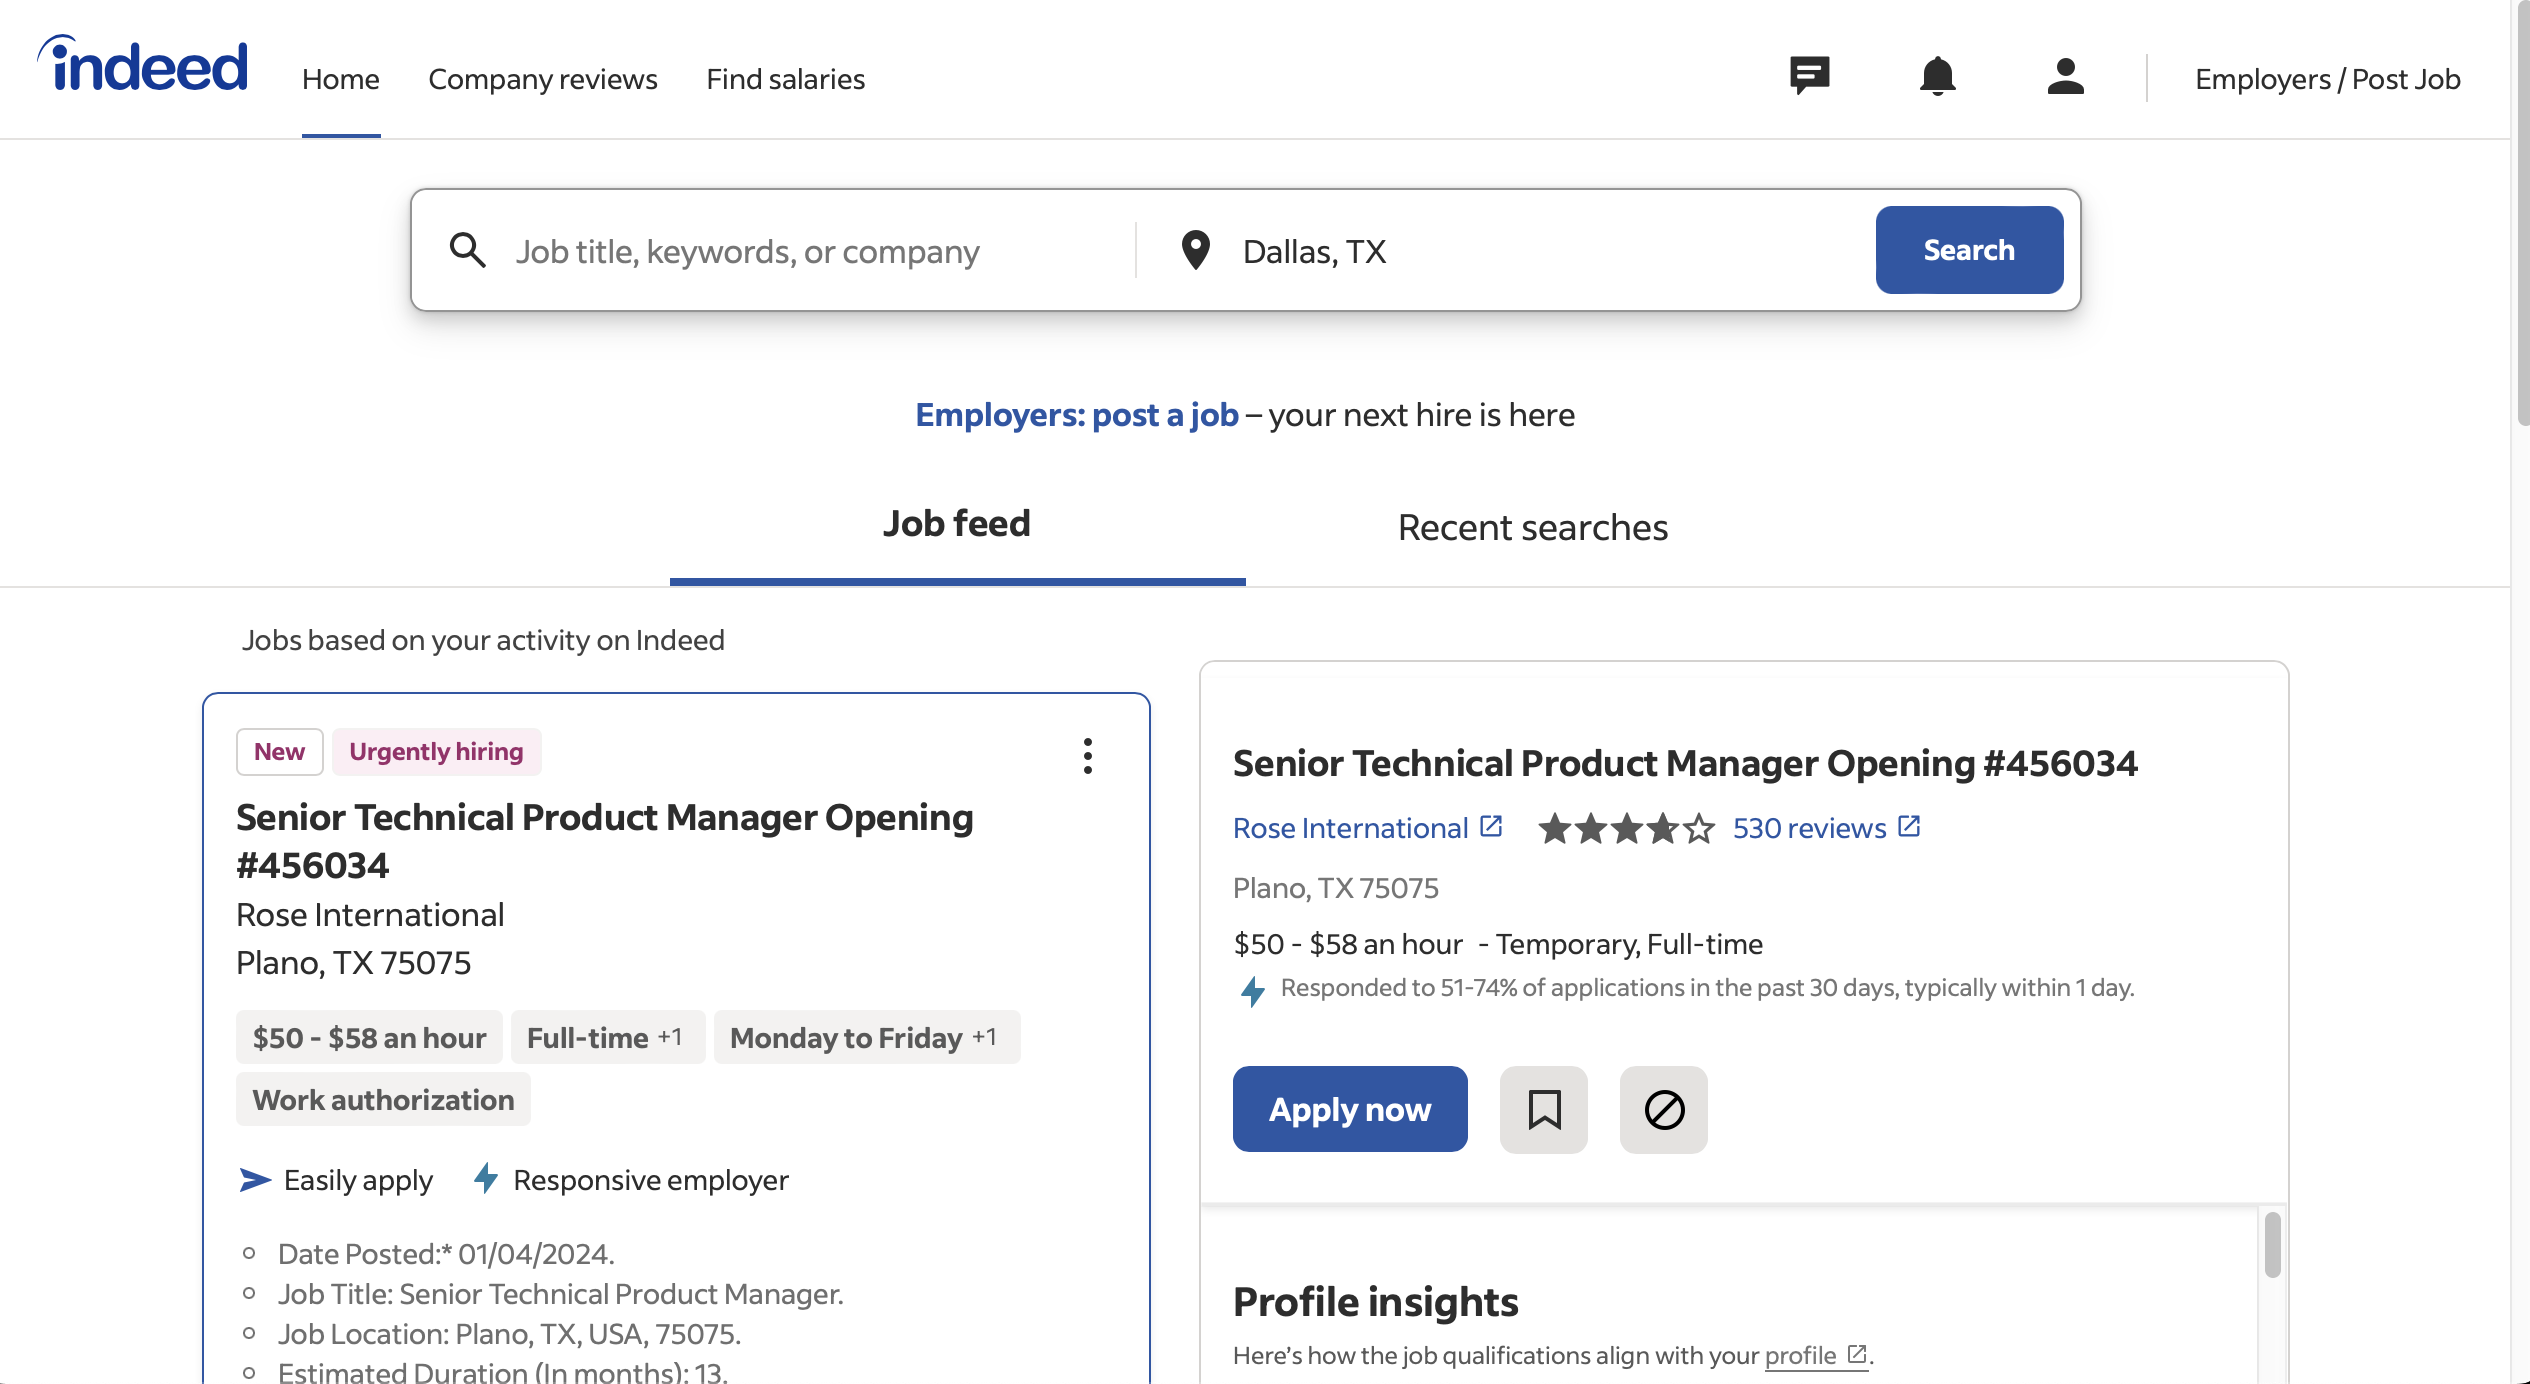Click the Search button

(1969, 250)
